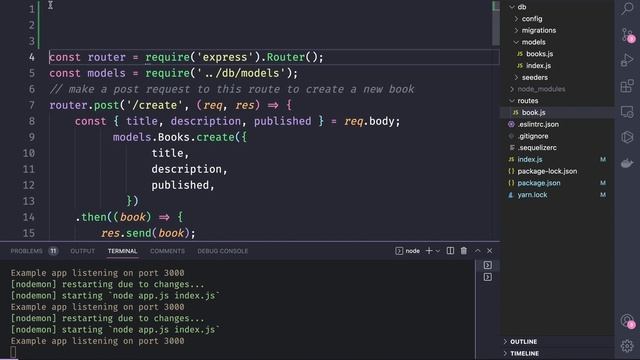The width and height of the screenshot is (640, 360).
Task: Open the Source Control view icon
Action: coord(627,35)
